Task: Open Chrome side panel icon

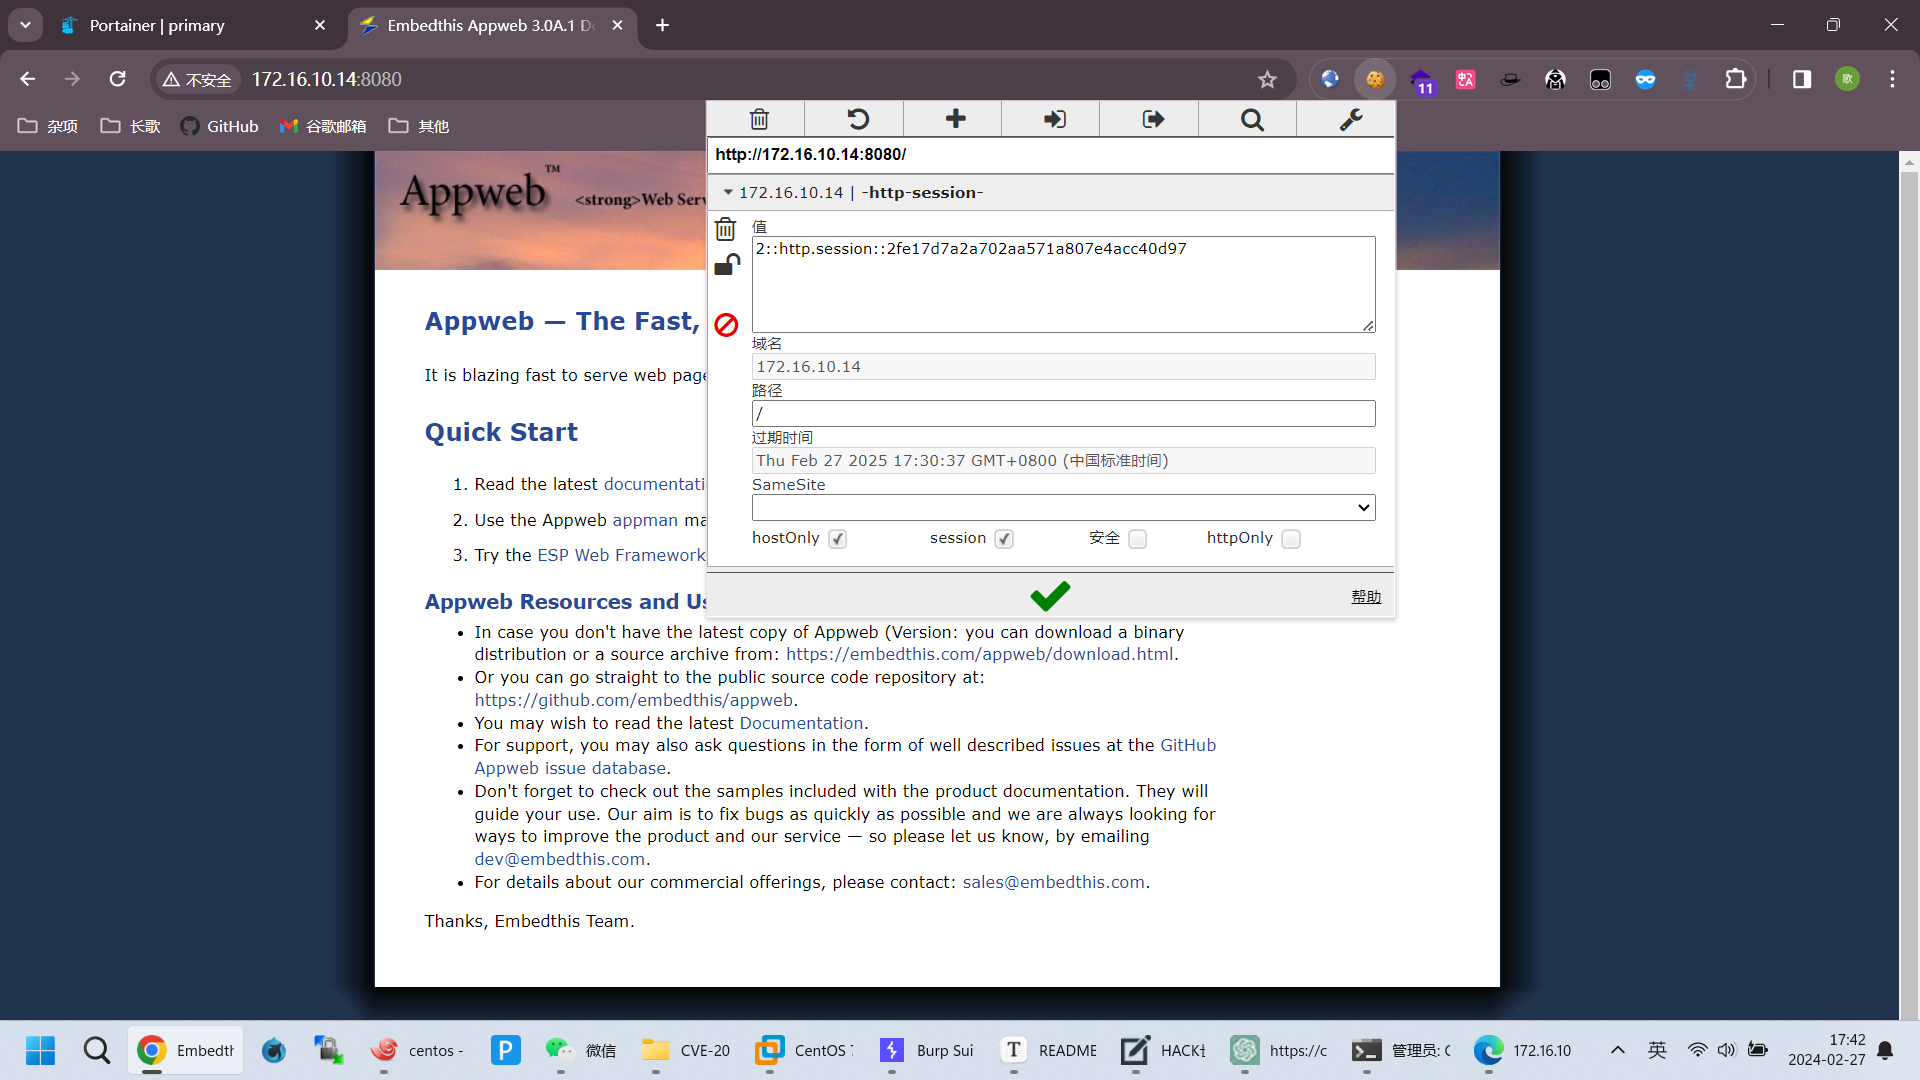Action: 1802,79
